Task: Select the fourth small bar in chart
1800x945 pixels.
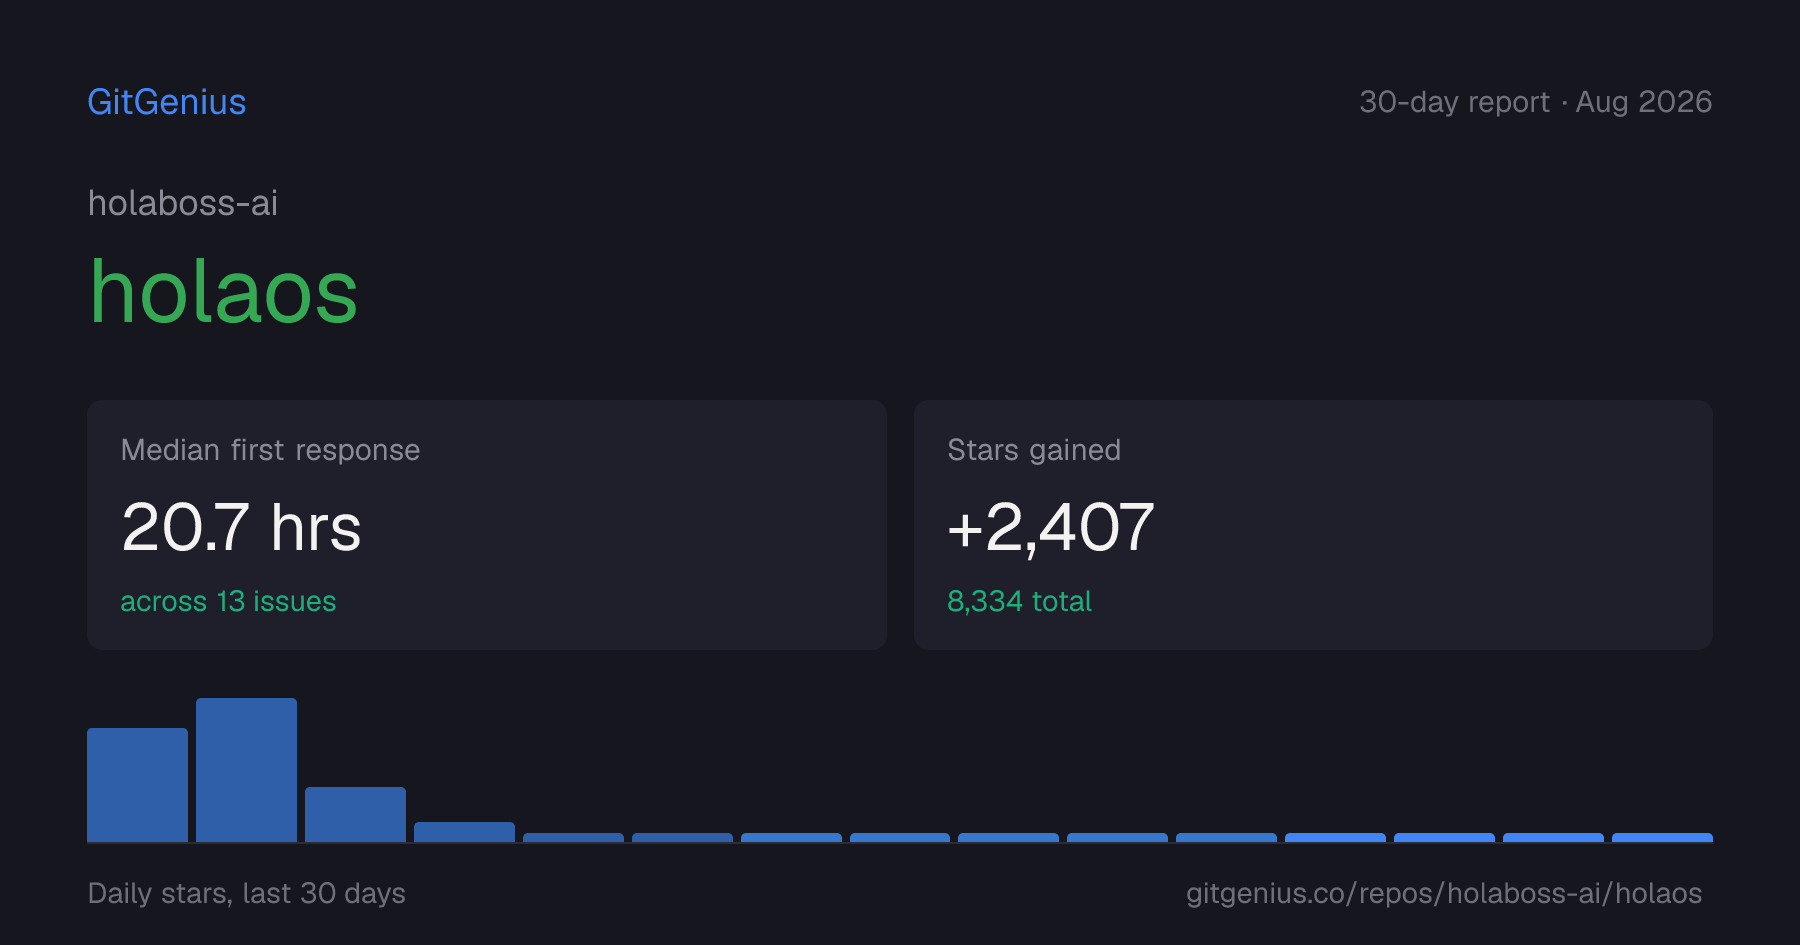Action: [x=464, y=832]
